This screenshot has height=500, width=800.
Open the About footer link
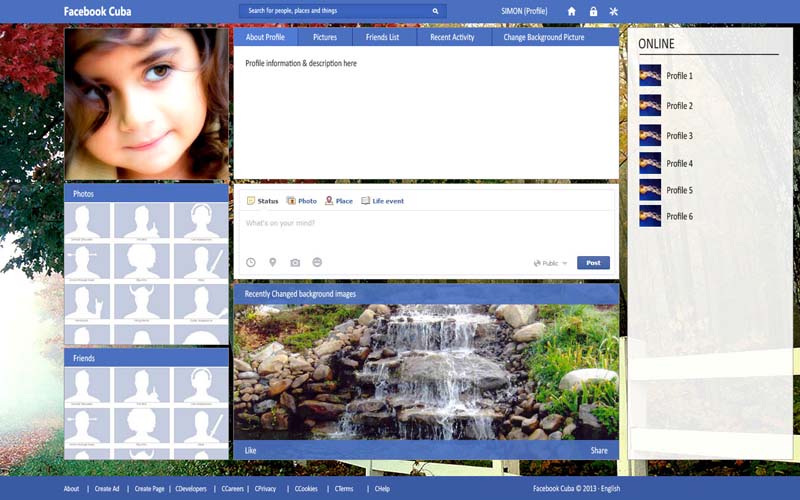click(71, 489)
